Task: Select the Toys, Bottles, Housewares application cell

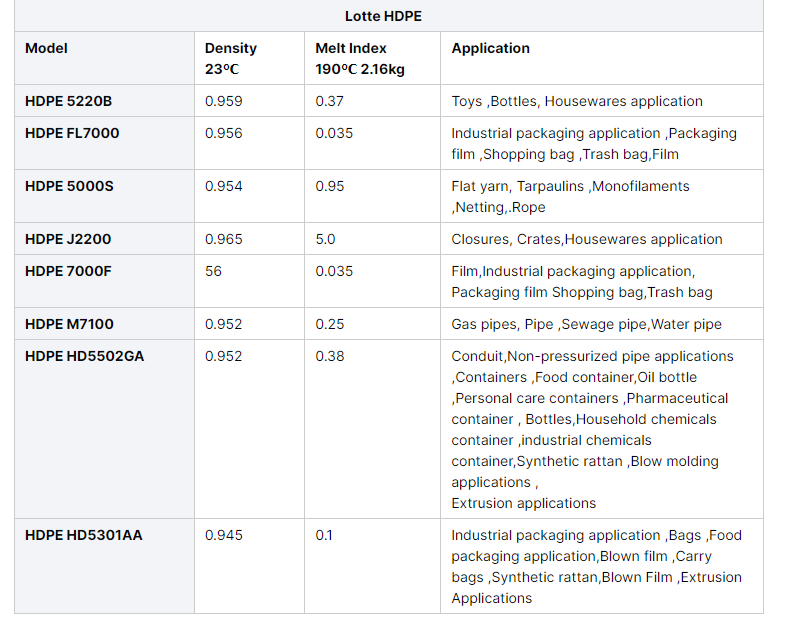Action: (x=577, y=101)
